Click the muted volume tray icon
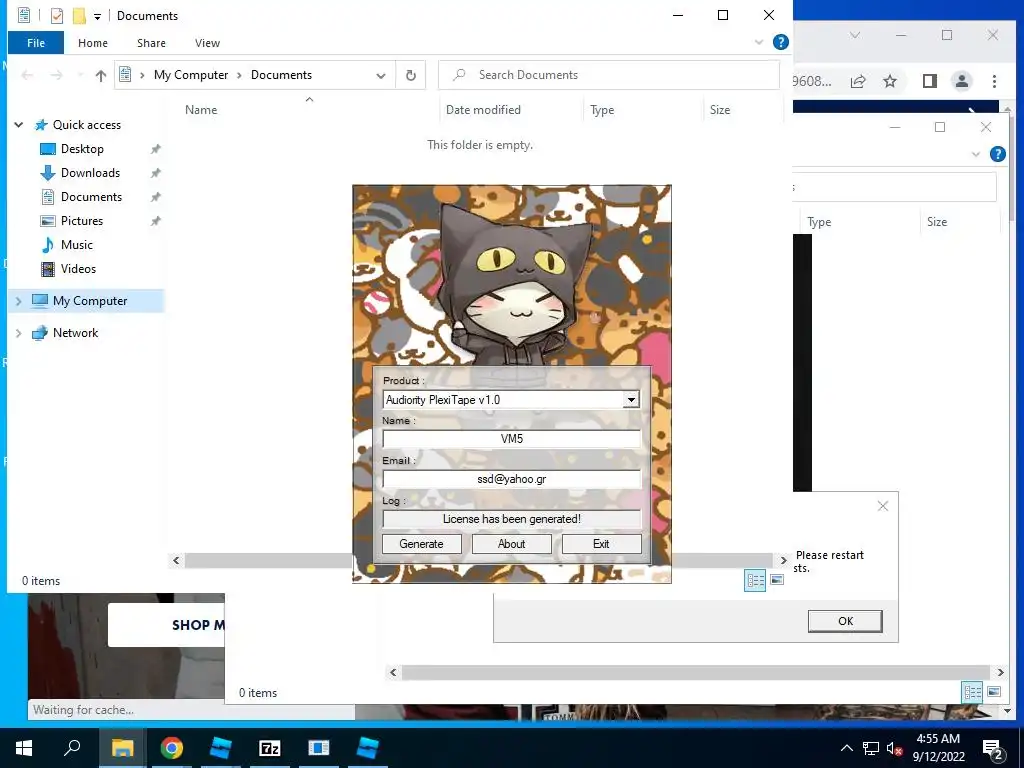The height and width of the screenshot is (768, 1024). [894, 748]
